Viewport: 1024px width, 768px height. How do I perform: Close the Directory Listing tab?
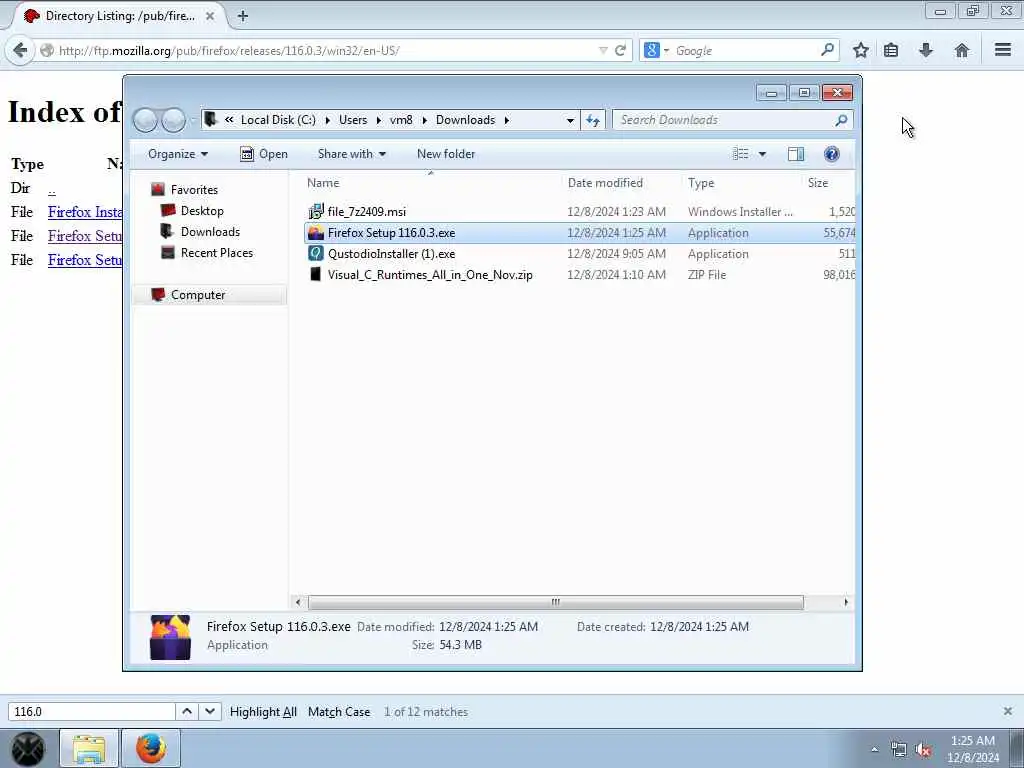click(210, 16)
